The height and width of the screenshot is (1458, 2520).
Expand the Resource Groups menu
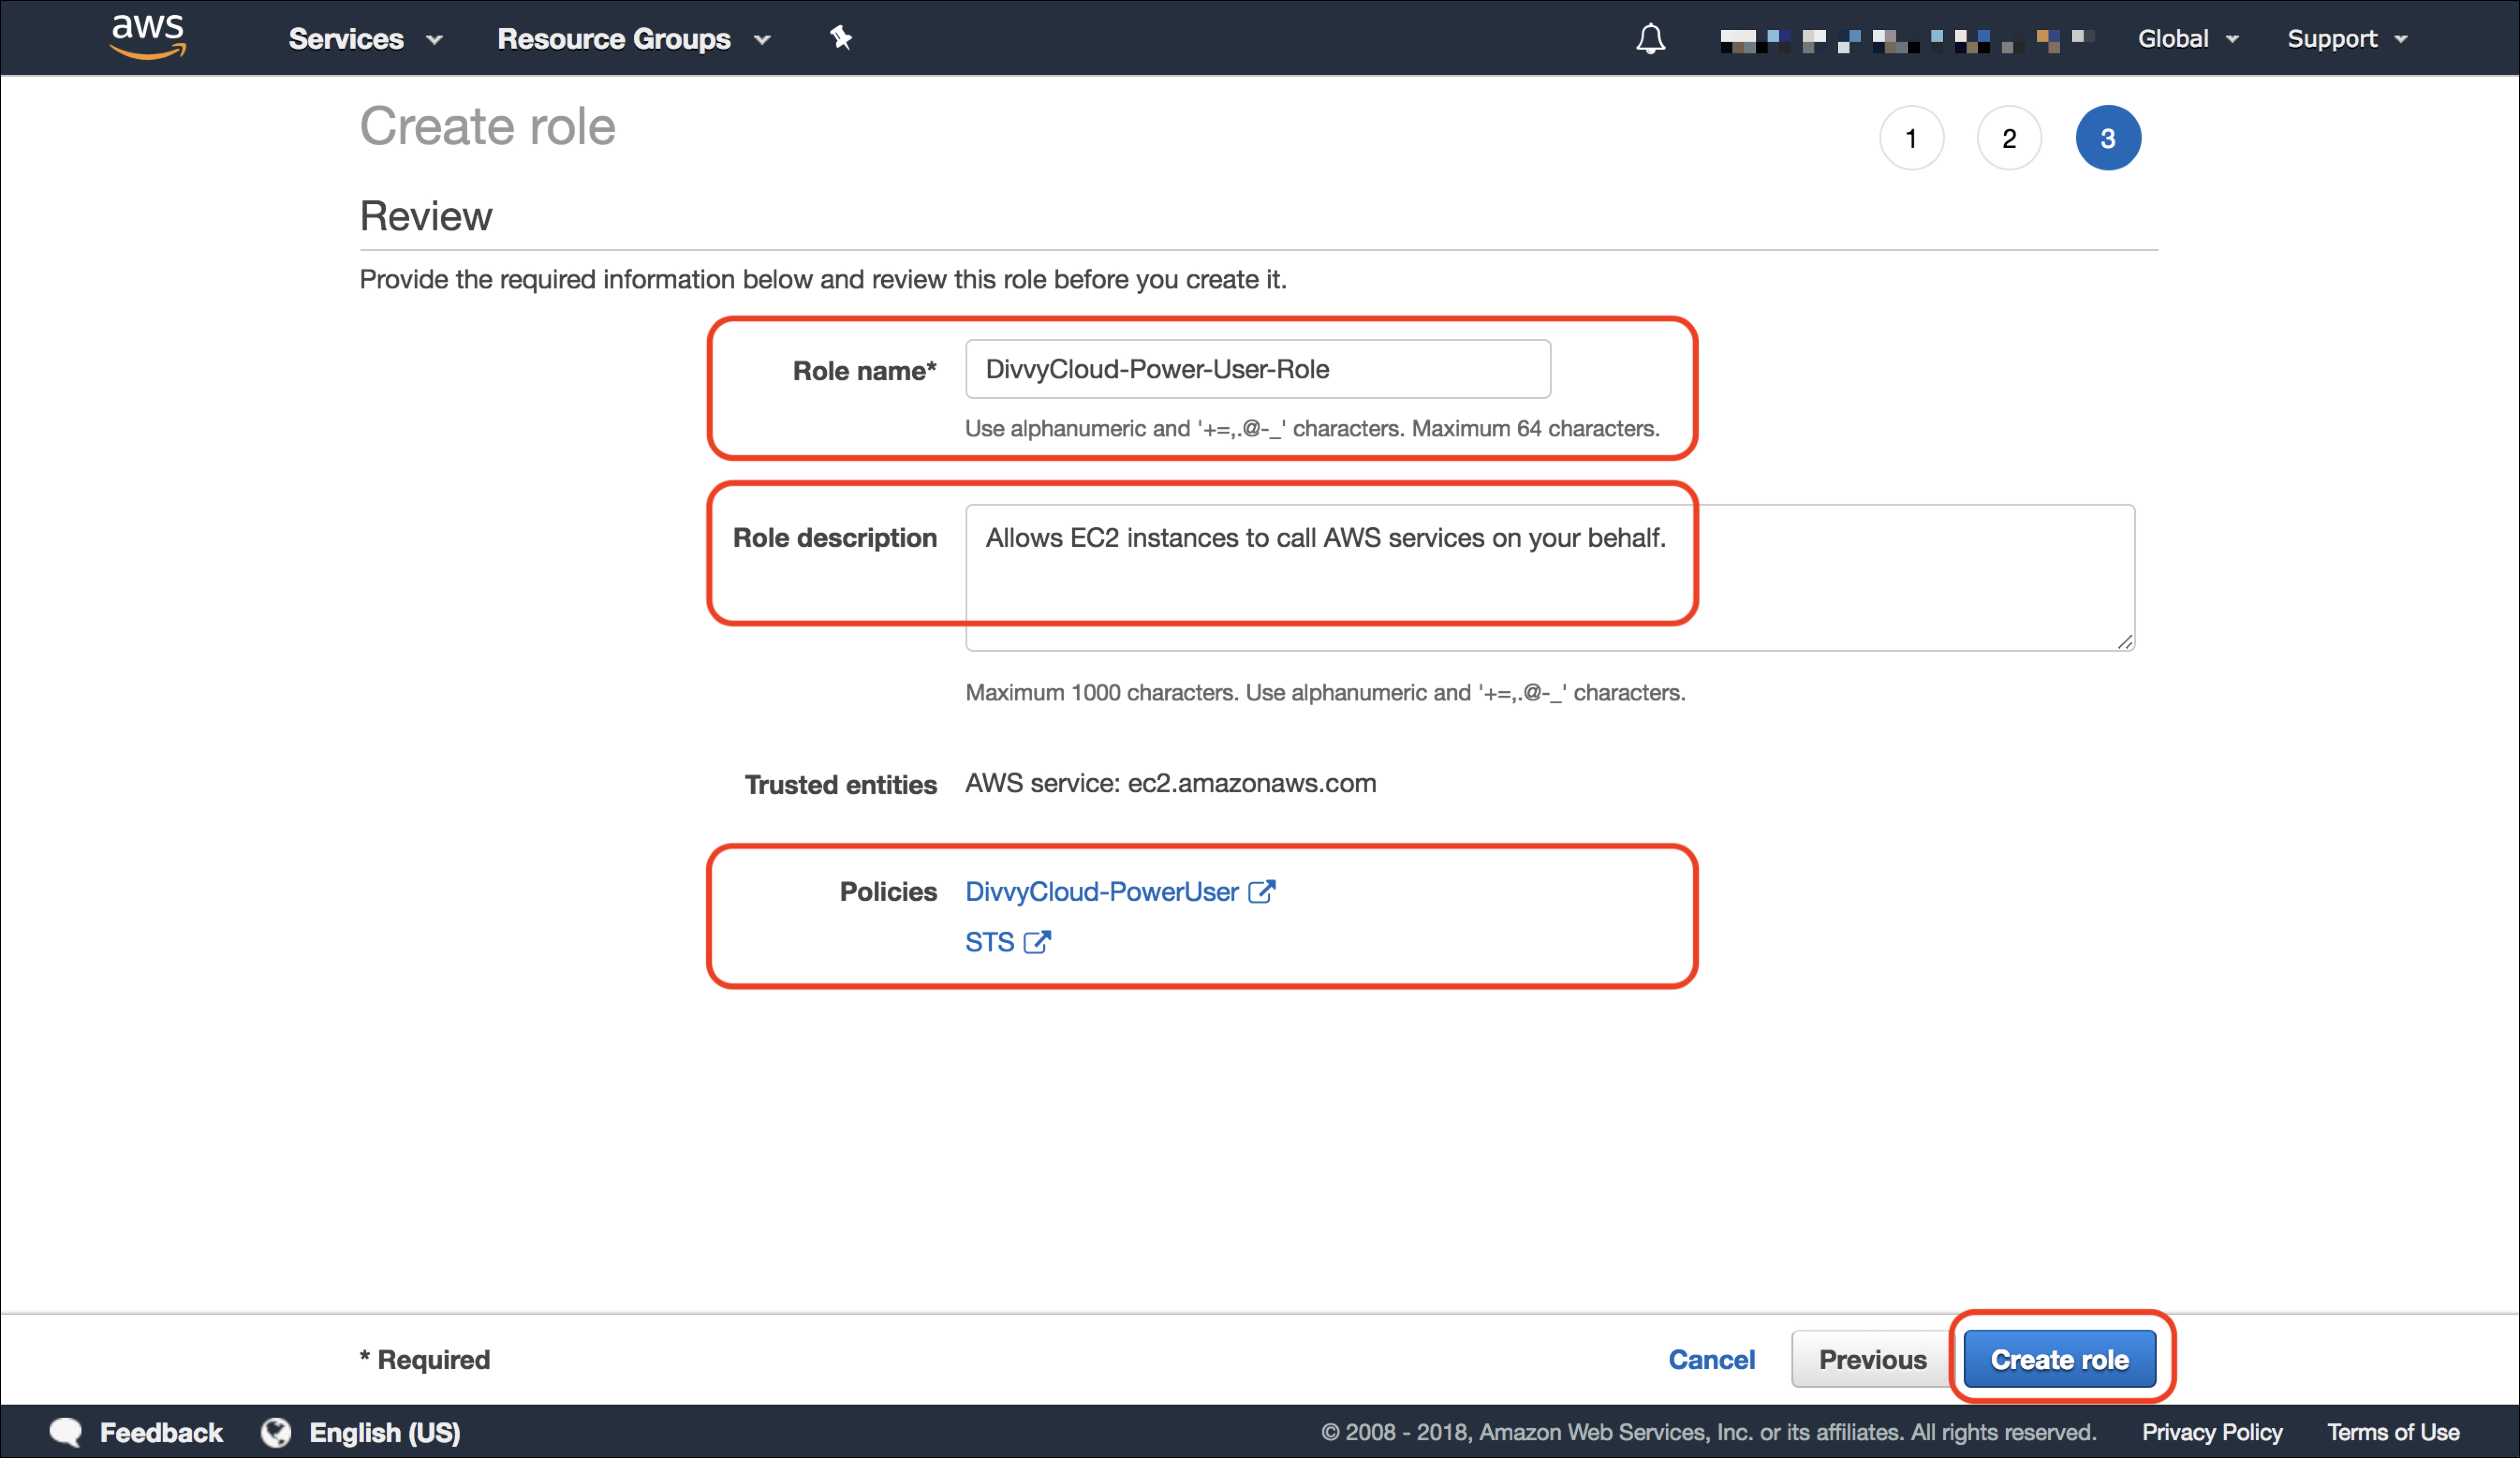point(634,39)
